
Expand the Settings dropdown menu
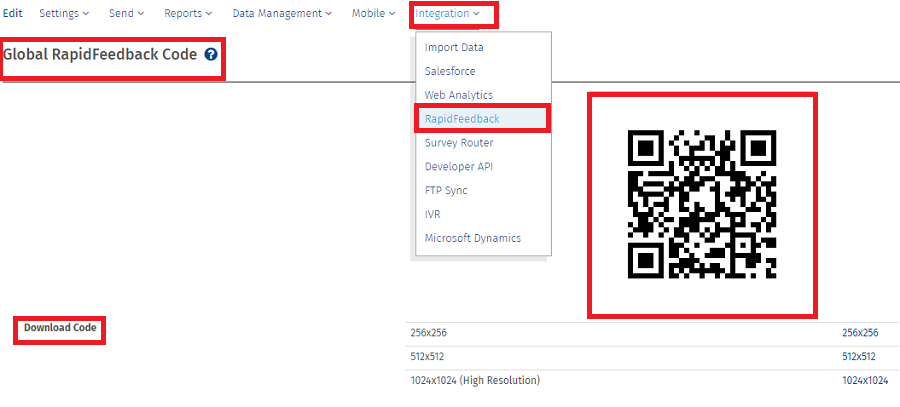(64, 13)
